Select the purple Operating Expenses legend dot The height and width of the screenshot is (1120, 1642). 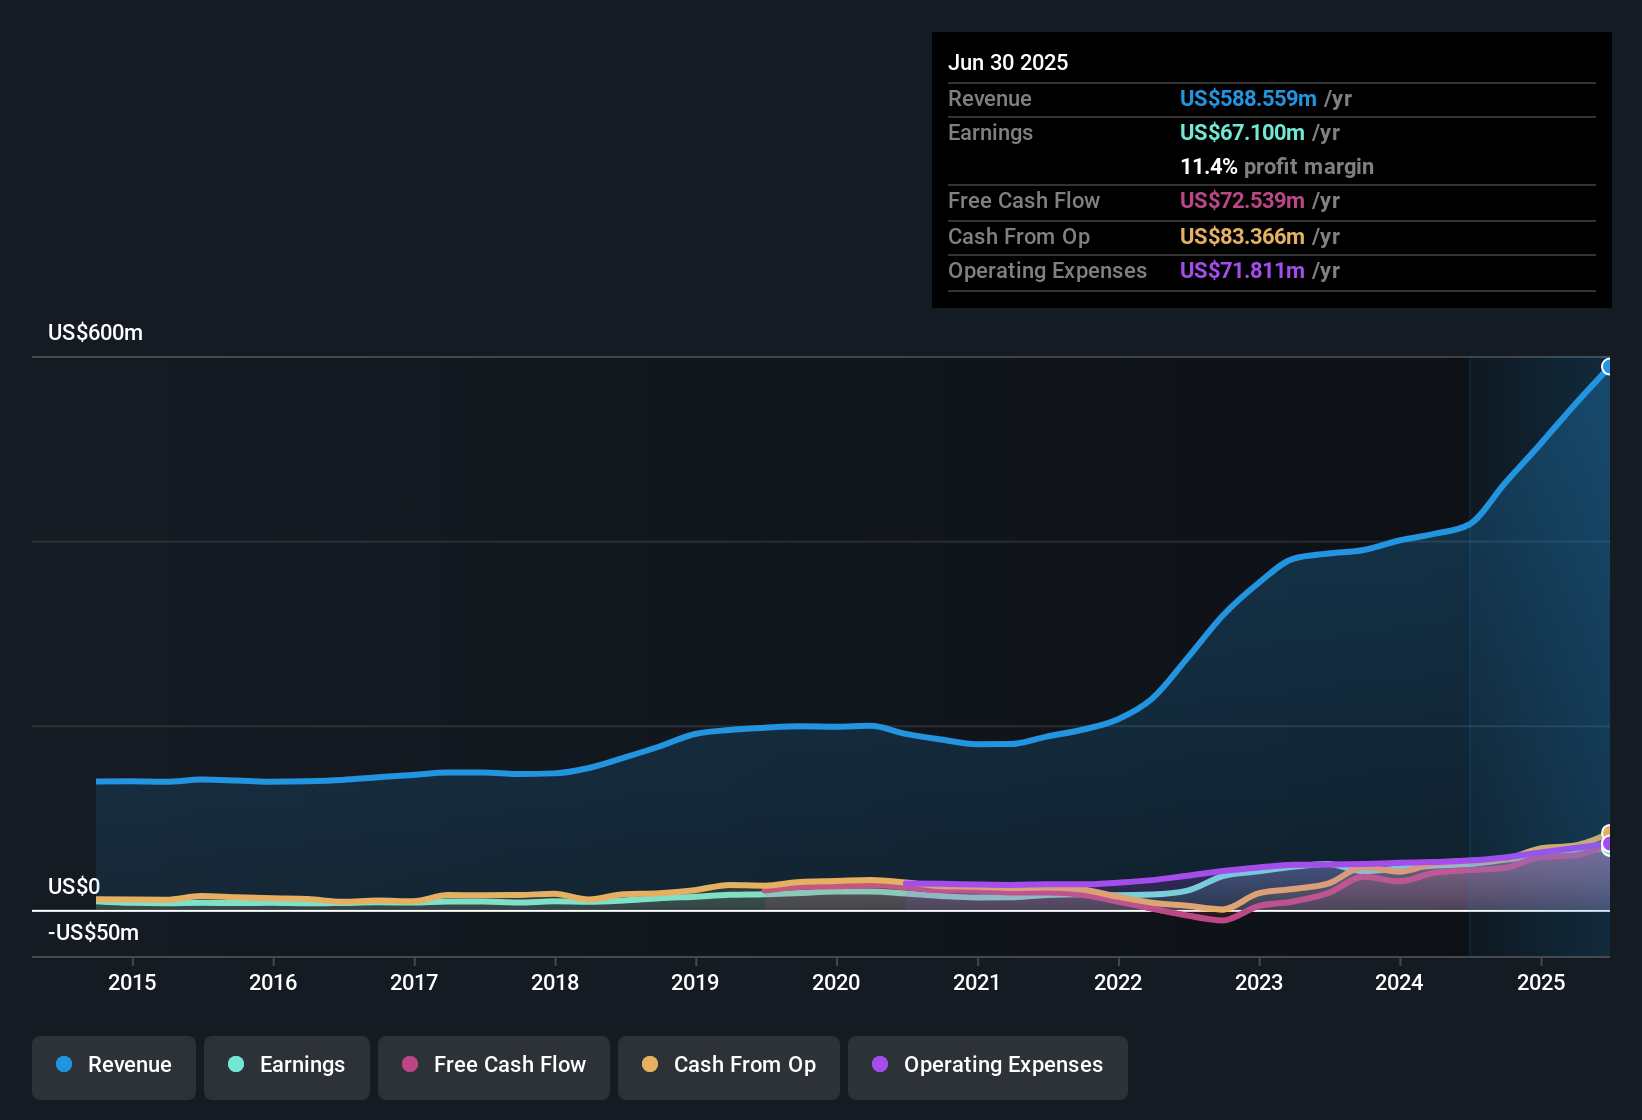[880, 1065]
